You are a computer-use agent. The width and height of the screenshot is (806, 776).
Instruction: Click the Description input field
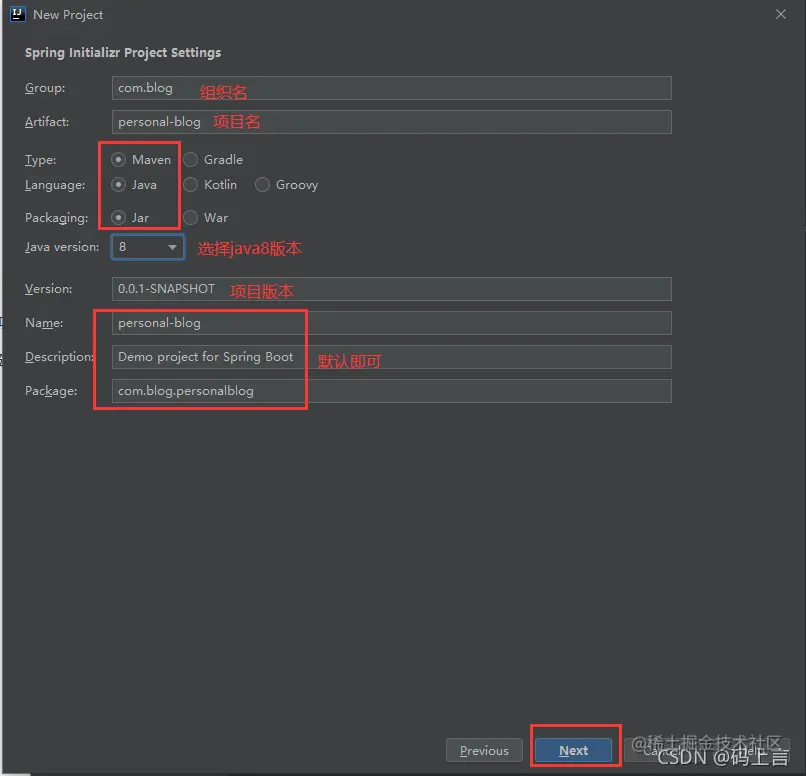coord(392,357)
